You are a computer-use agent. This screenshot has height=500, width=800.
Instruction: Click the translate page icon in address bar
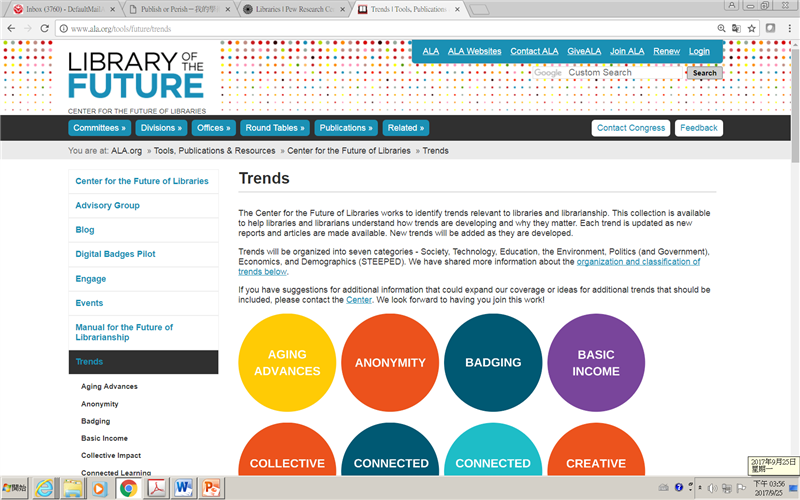(737, 28)
